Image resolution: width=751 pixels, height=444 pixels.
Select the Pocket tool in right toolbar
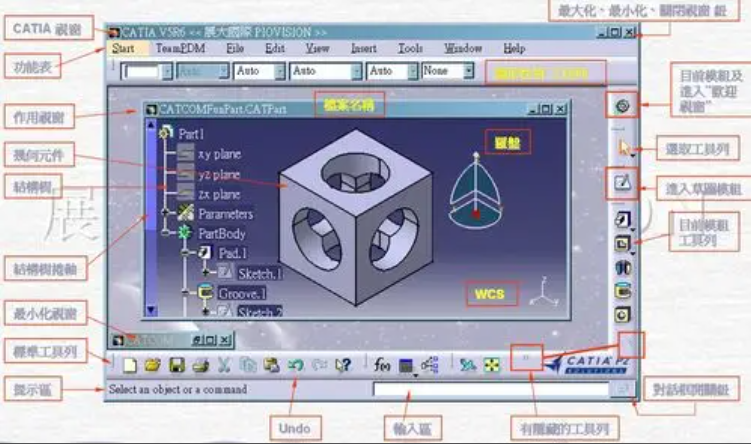click(x=622, y=244)
